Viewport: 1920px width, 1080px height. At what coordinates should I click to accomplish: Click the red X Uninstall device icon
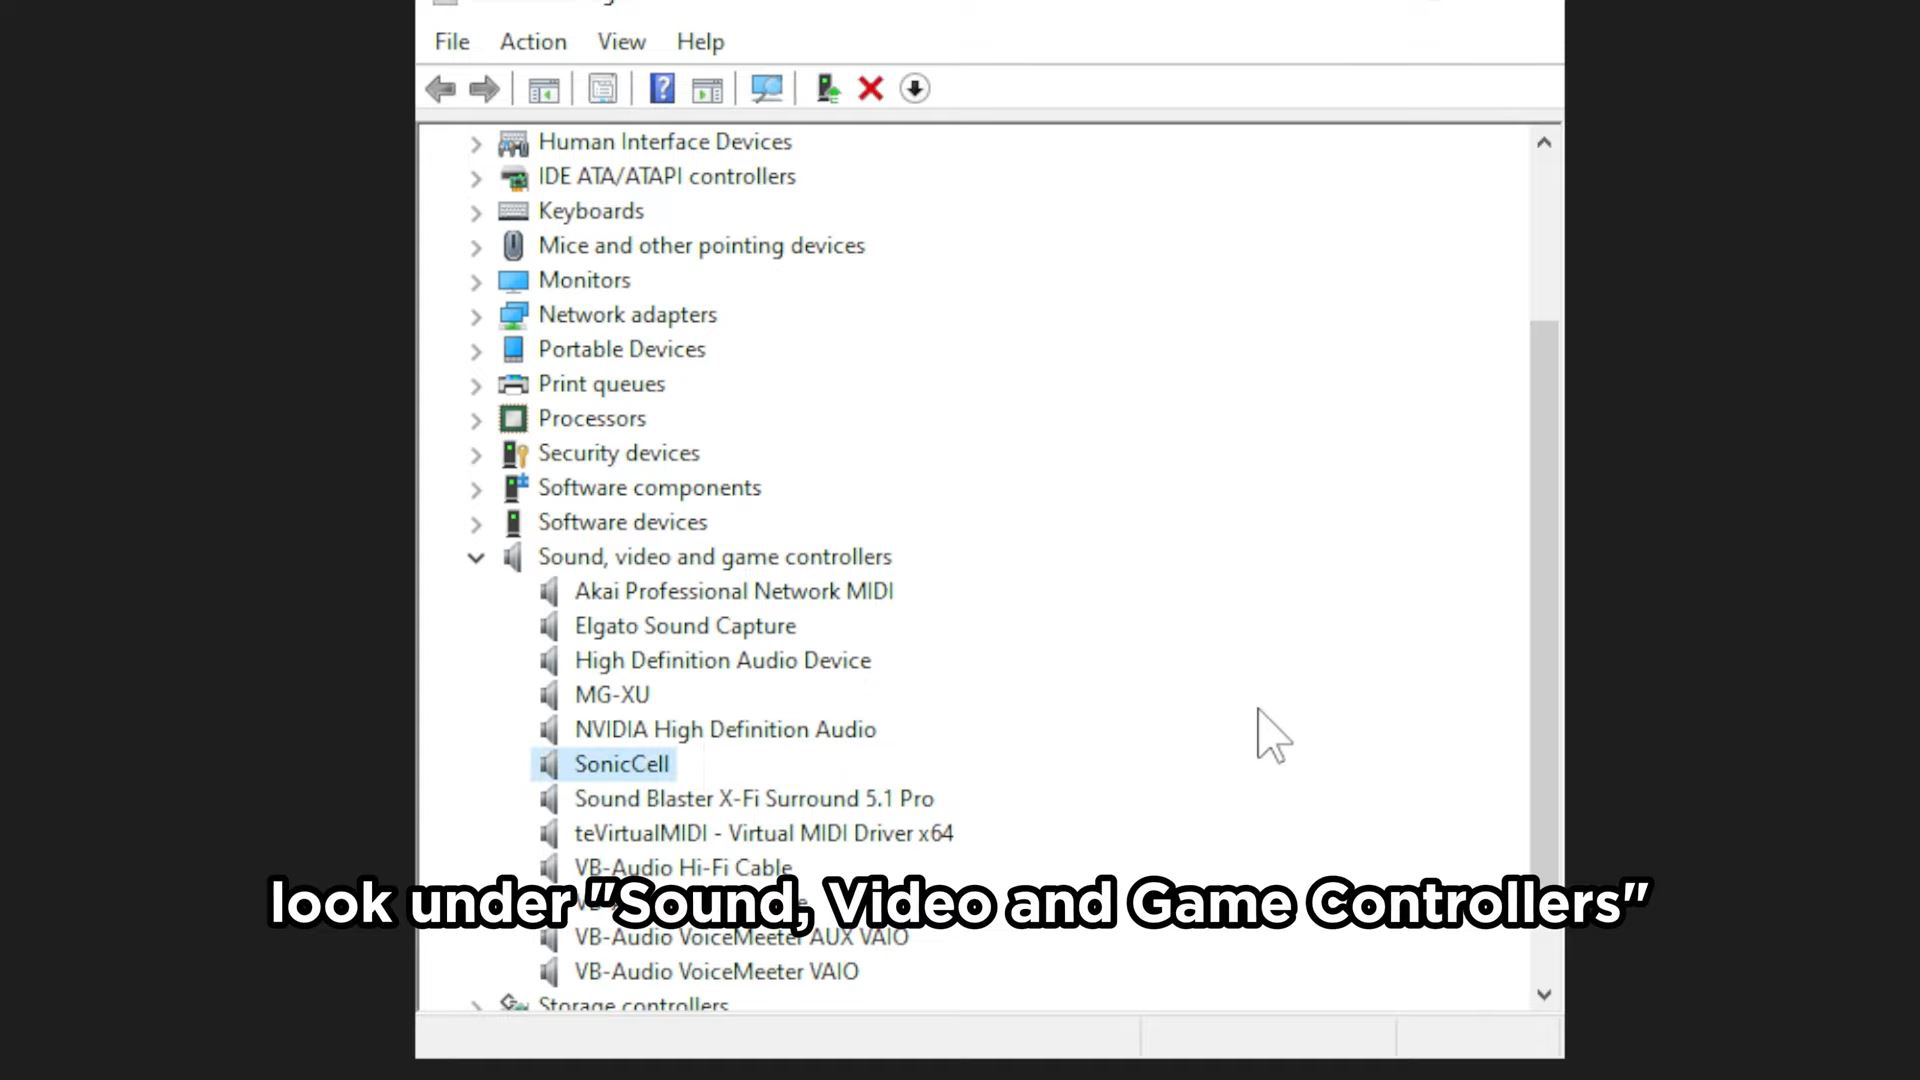tap(871, 89)
